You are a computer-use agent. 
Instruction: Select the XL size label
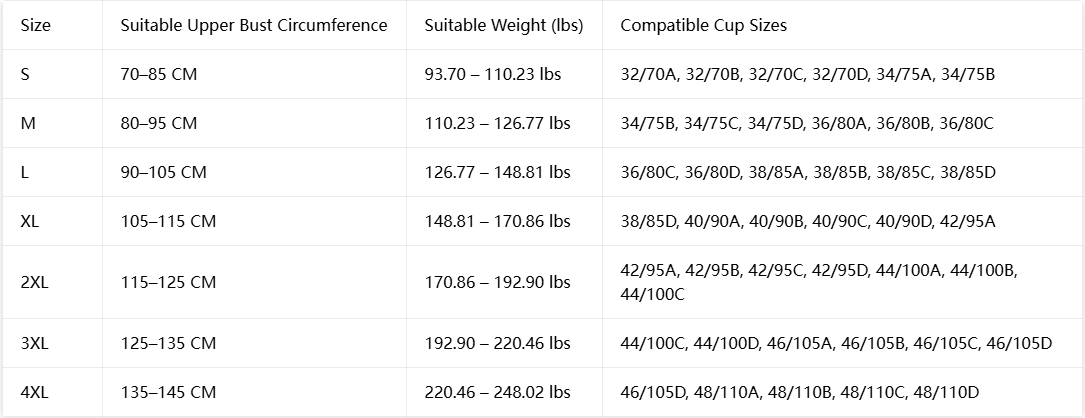(30, 221)
